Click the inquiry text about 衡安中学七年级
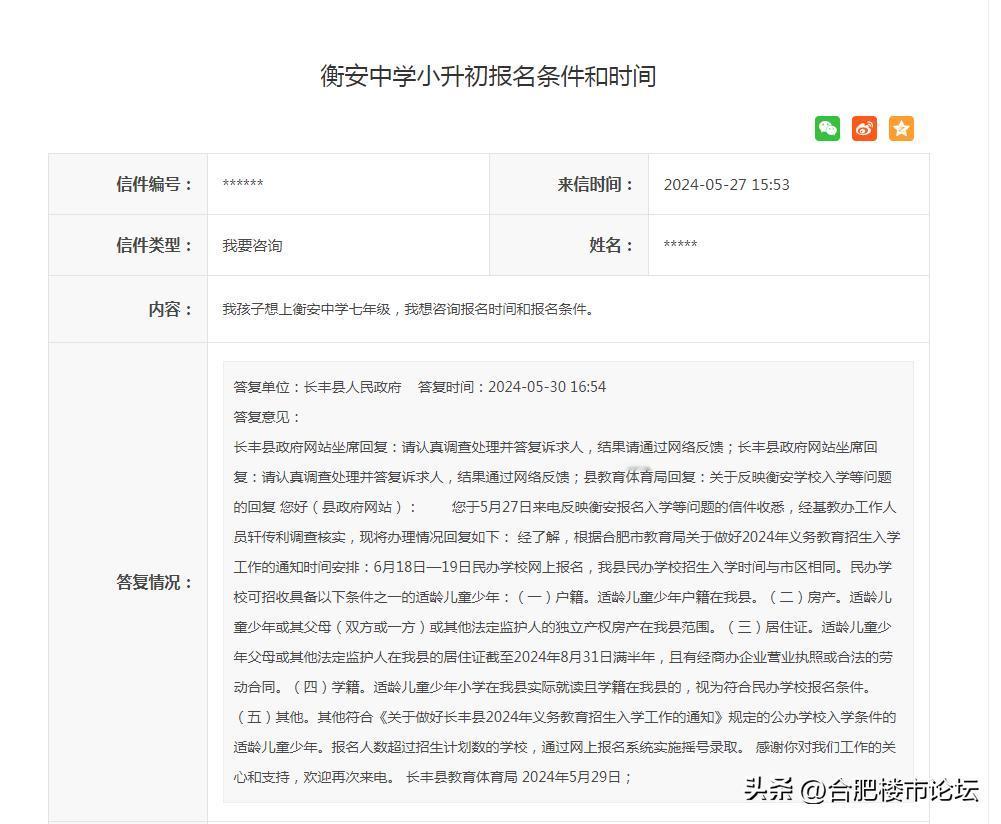1001x824 pixels. [x=409, y=310]
